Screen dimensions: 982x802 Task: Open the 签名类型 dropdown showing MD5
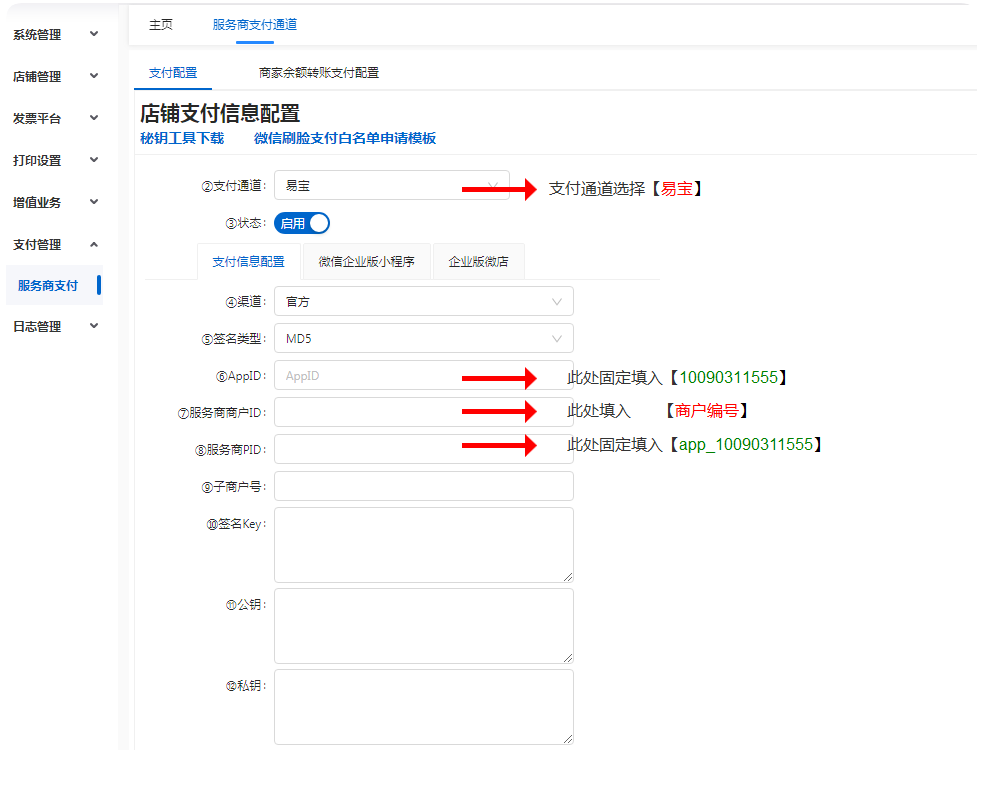pyautogui.click(x=423, y=338)
